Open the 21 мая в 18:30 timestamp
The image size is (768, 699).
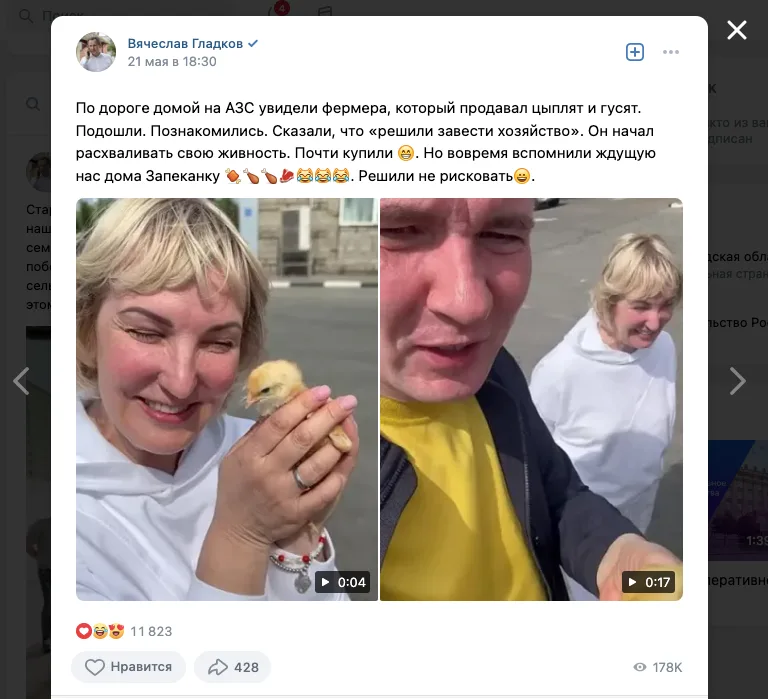(172, 62)
